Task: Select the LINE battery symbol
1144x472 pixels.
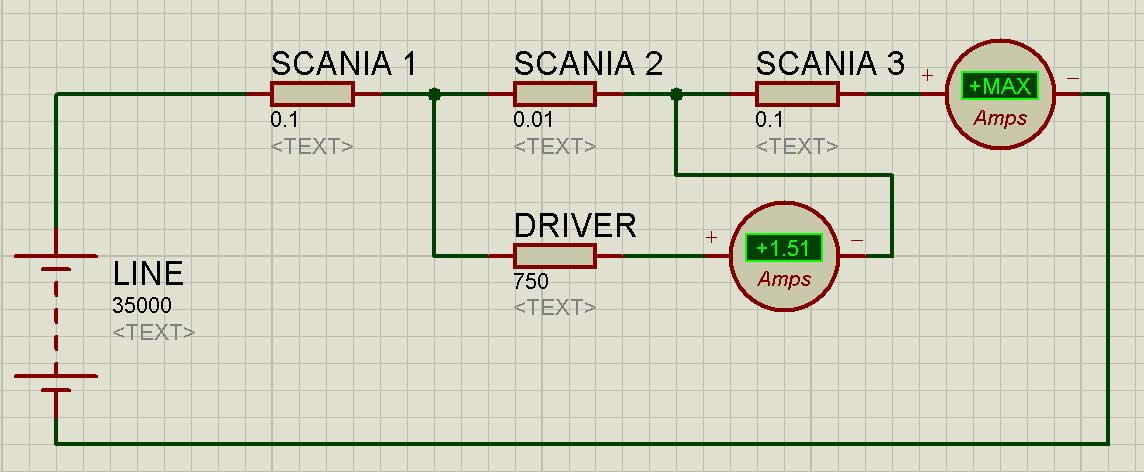Action: click(55, 323)
